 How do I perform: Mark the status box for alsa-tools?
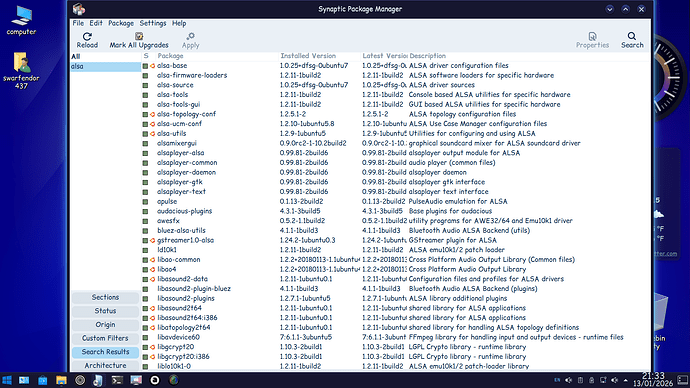coord(145,95)
